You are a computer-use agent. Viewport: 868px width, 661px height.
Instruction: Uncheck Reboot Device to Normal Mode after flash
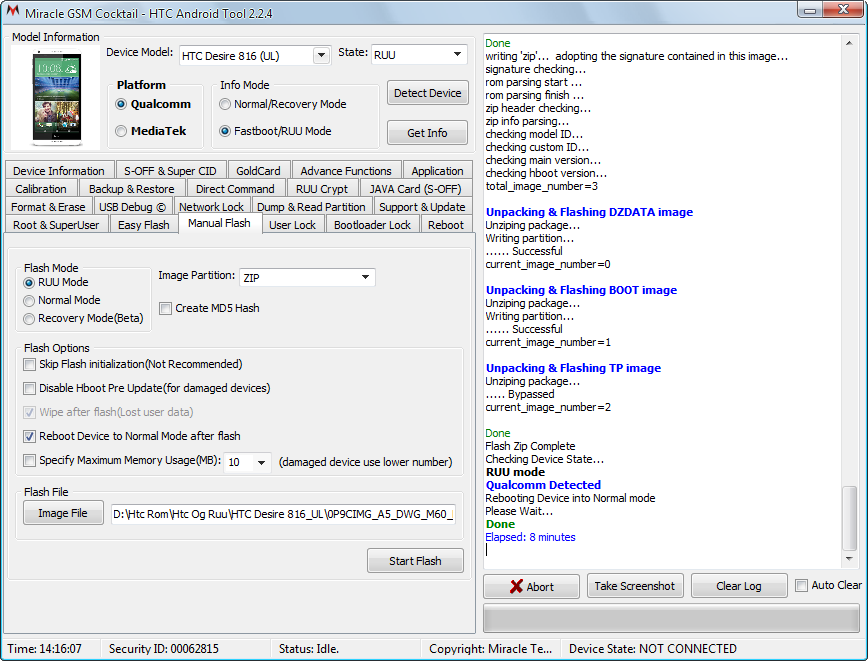(x=29, y=436)
